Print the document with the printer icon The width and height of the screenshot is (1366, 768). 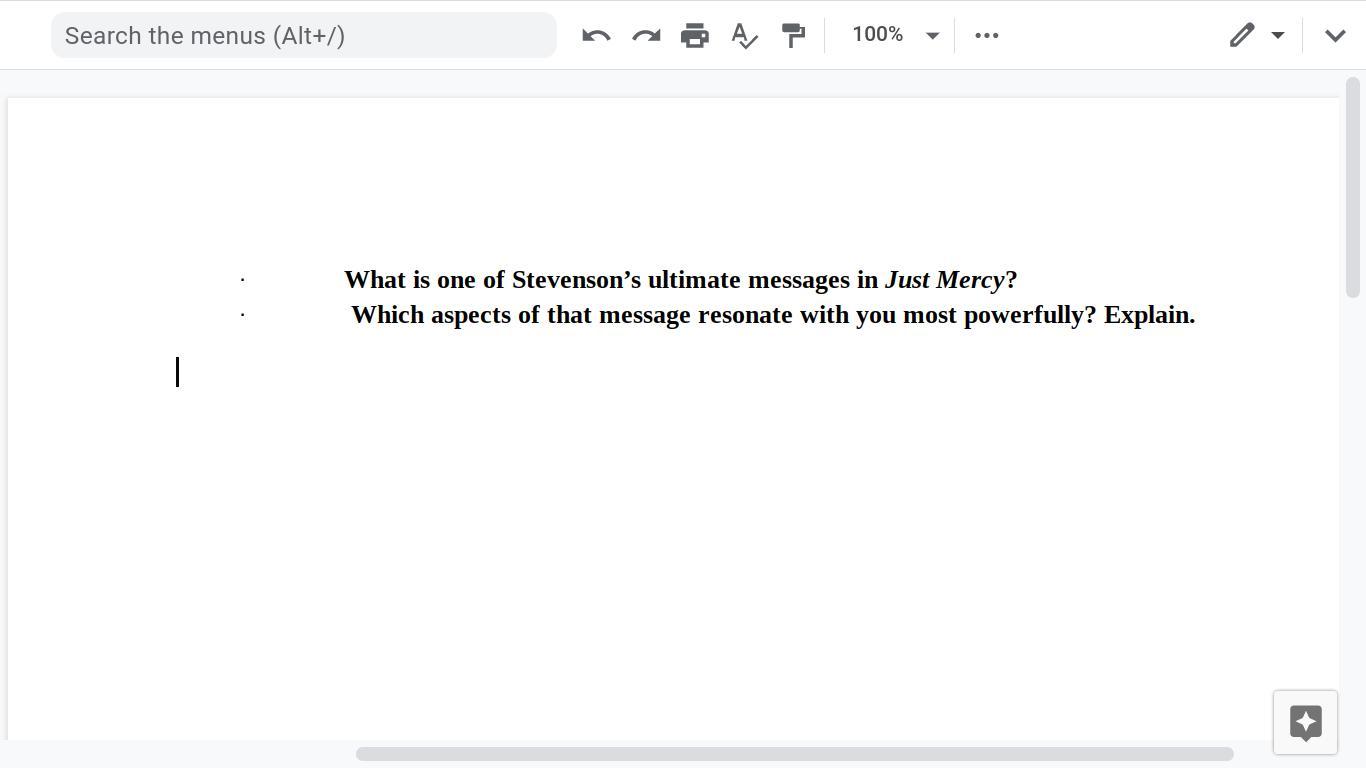pos(695,36)
